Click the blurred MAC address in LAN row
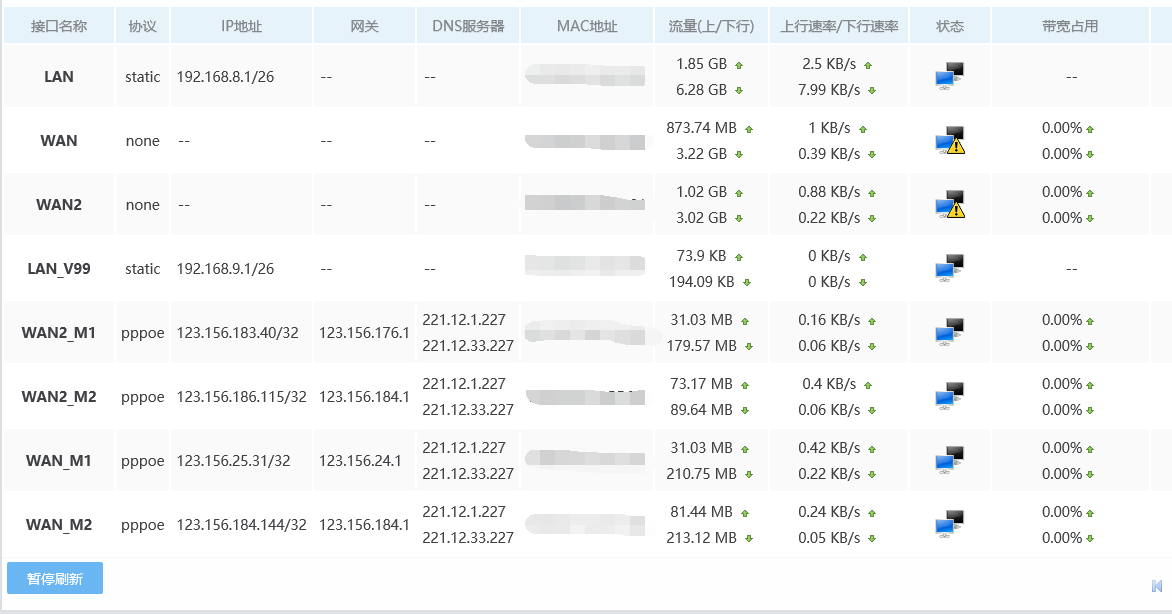The image size is (1172, 614). (x=585, y=75)
